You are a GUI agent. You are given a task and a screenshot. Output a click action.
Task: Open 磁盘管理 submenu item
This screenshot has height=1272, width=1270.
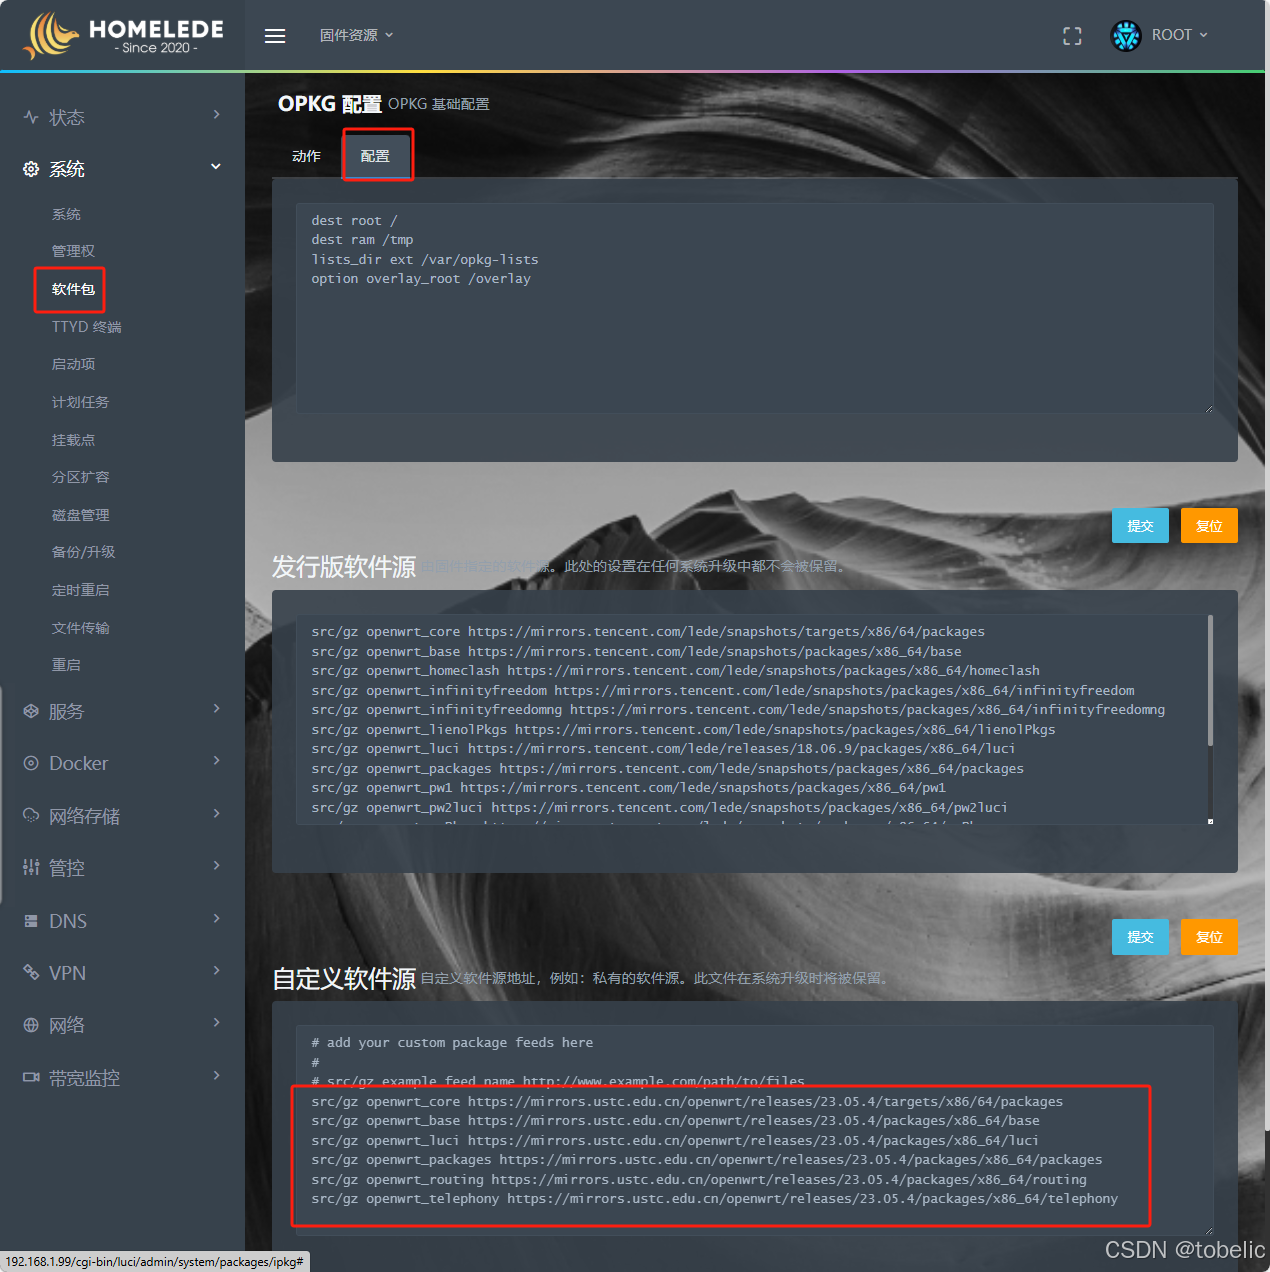[80, 515]
